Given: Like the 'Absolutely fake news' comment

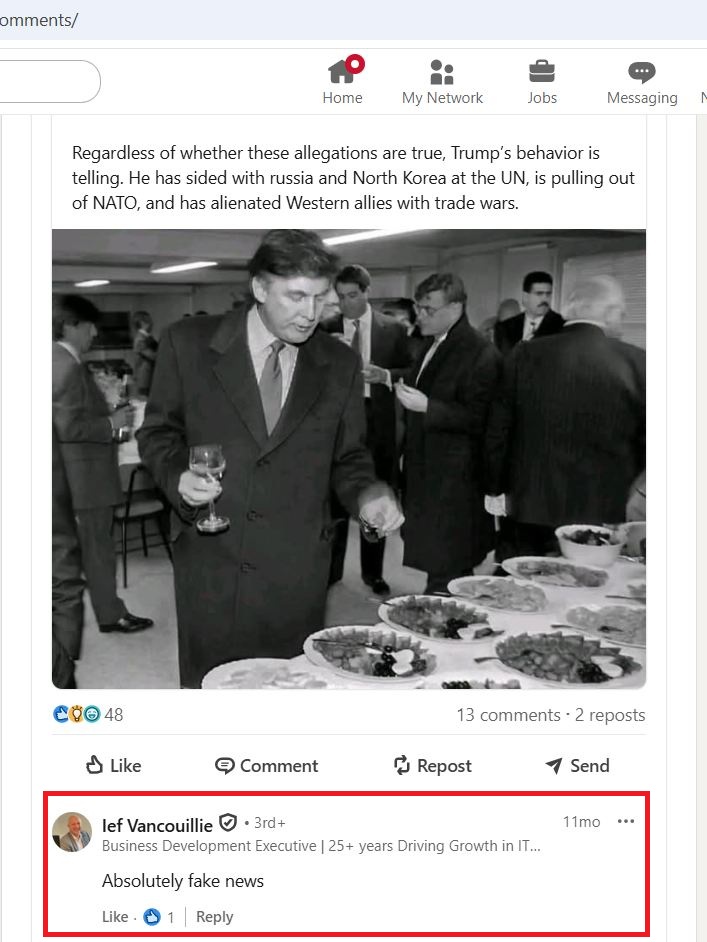Looking at the screenshot, I should [115, 917].
